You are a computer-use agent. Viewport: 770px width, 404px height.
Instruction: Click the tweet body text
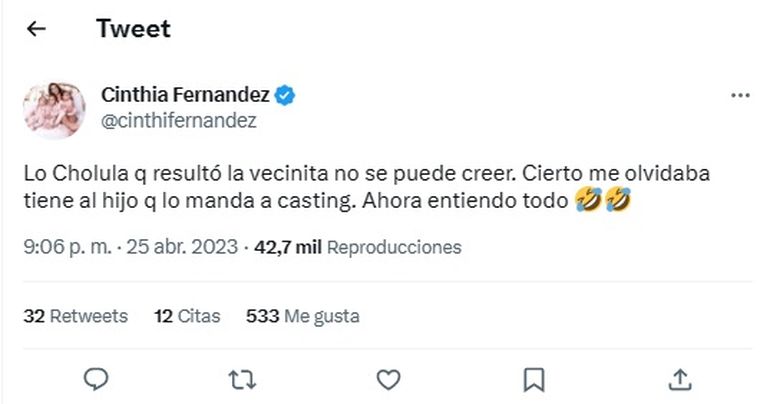coord(300,187)
